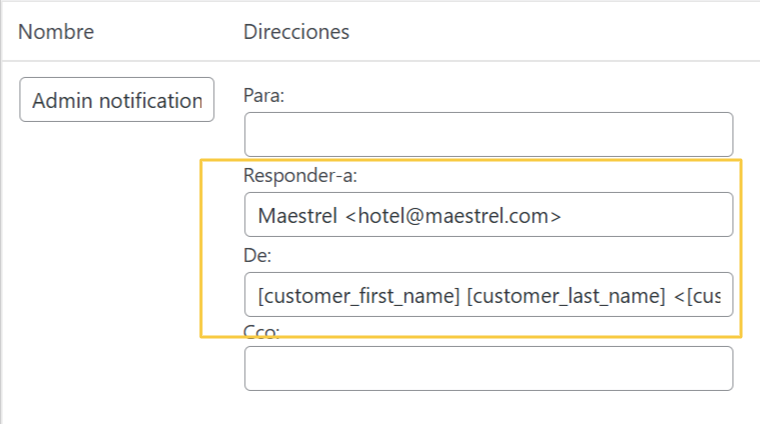Click the [customer_last_name] placeholder text
The width and height of the screenshot is (760, 424).
(566, 296)
